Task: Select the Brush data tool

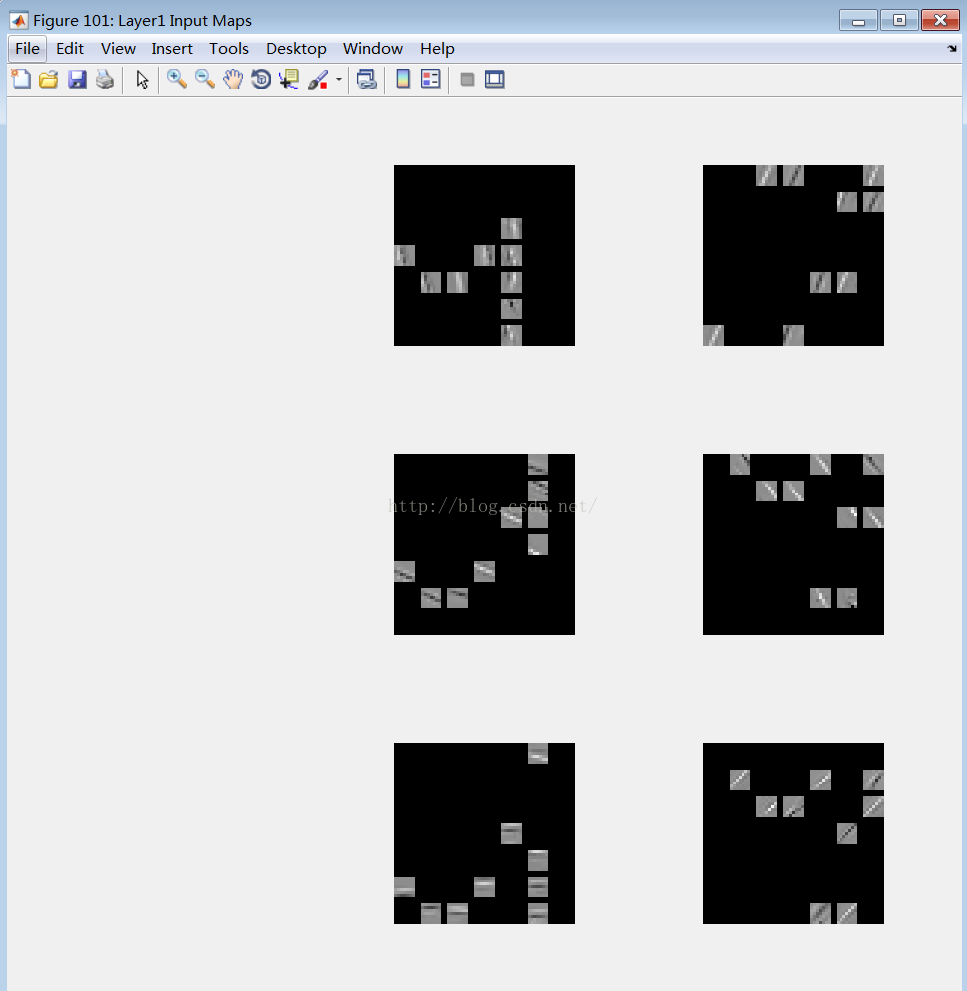Action: click(x=318, y=79)
